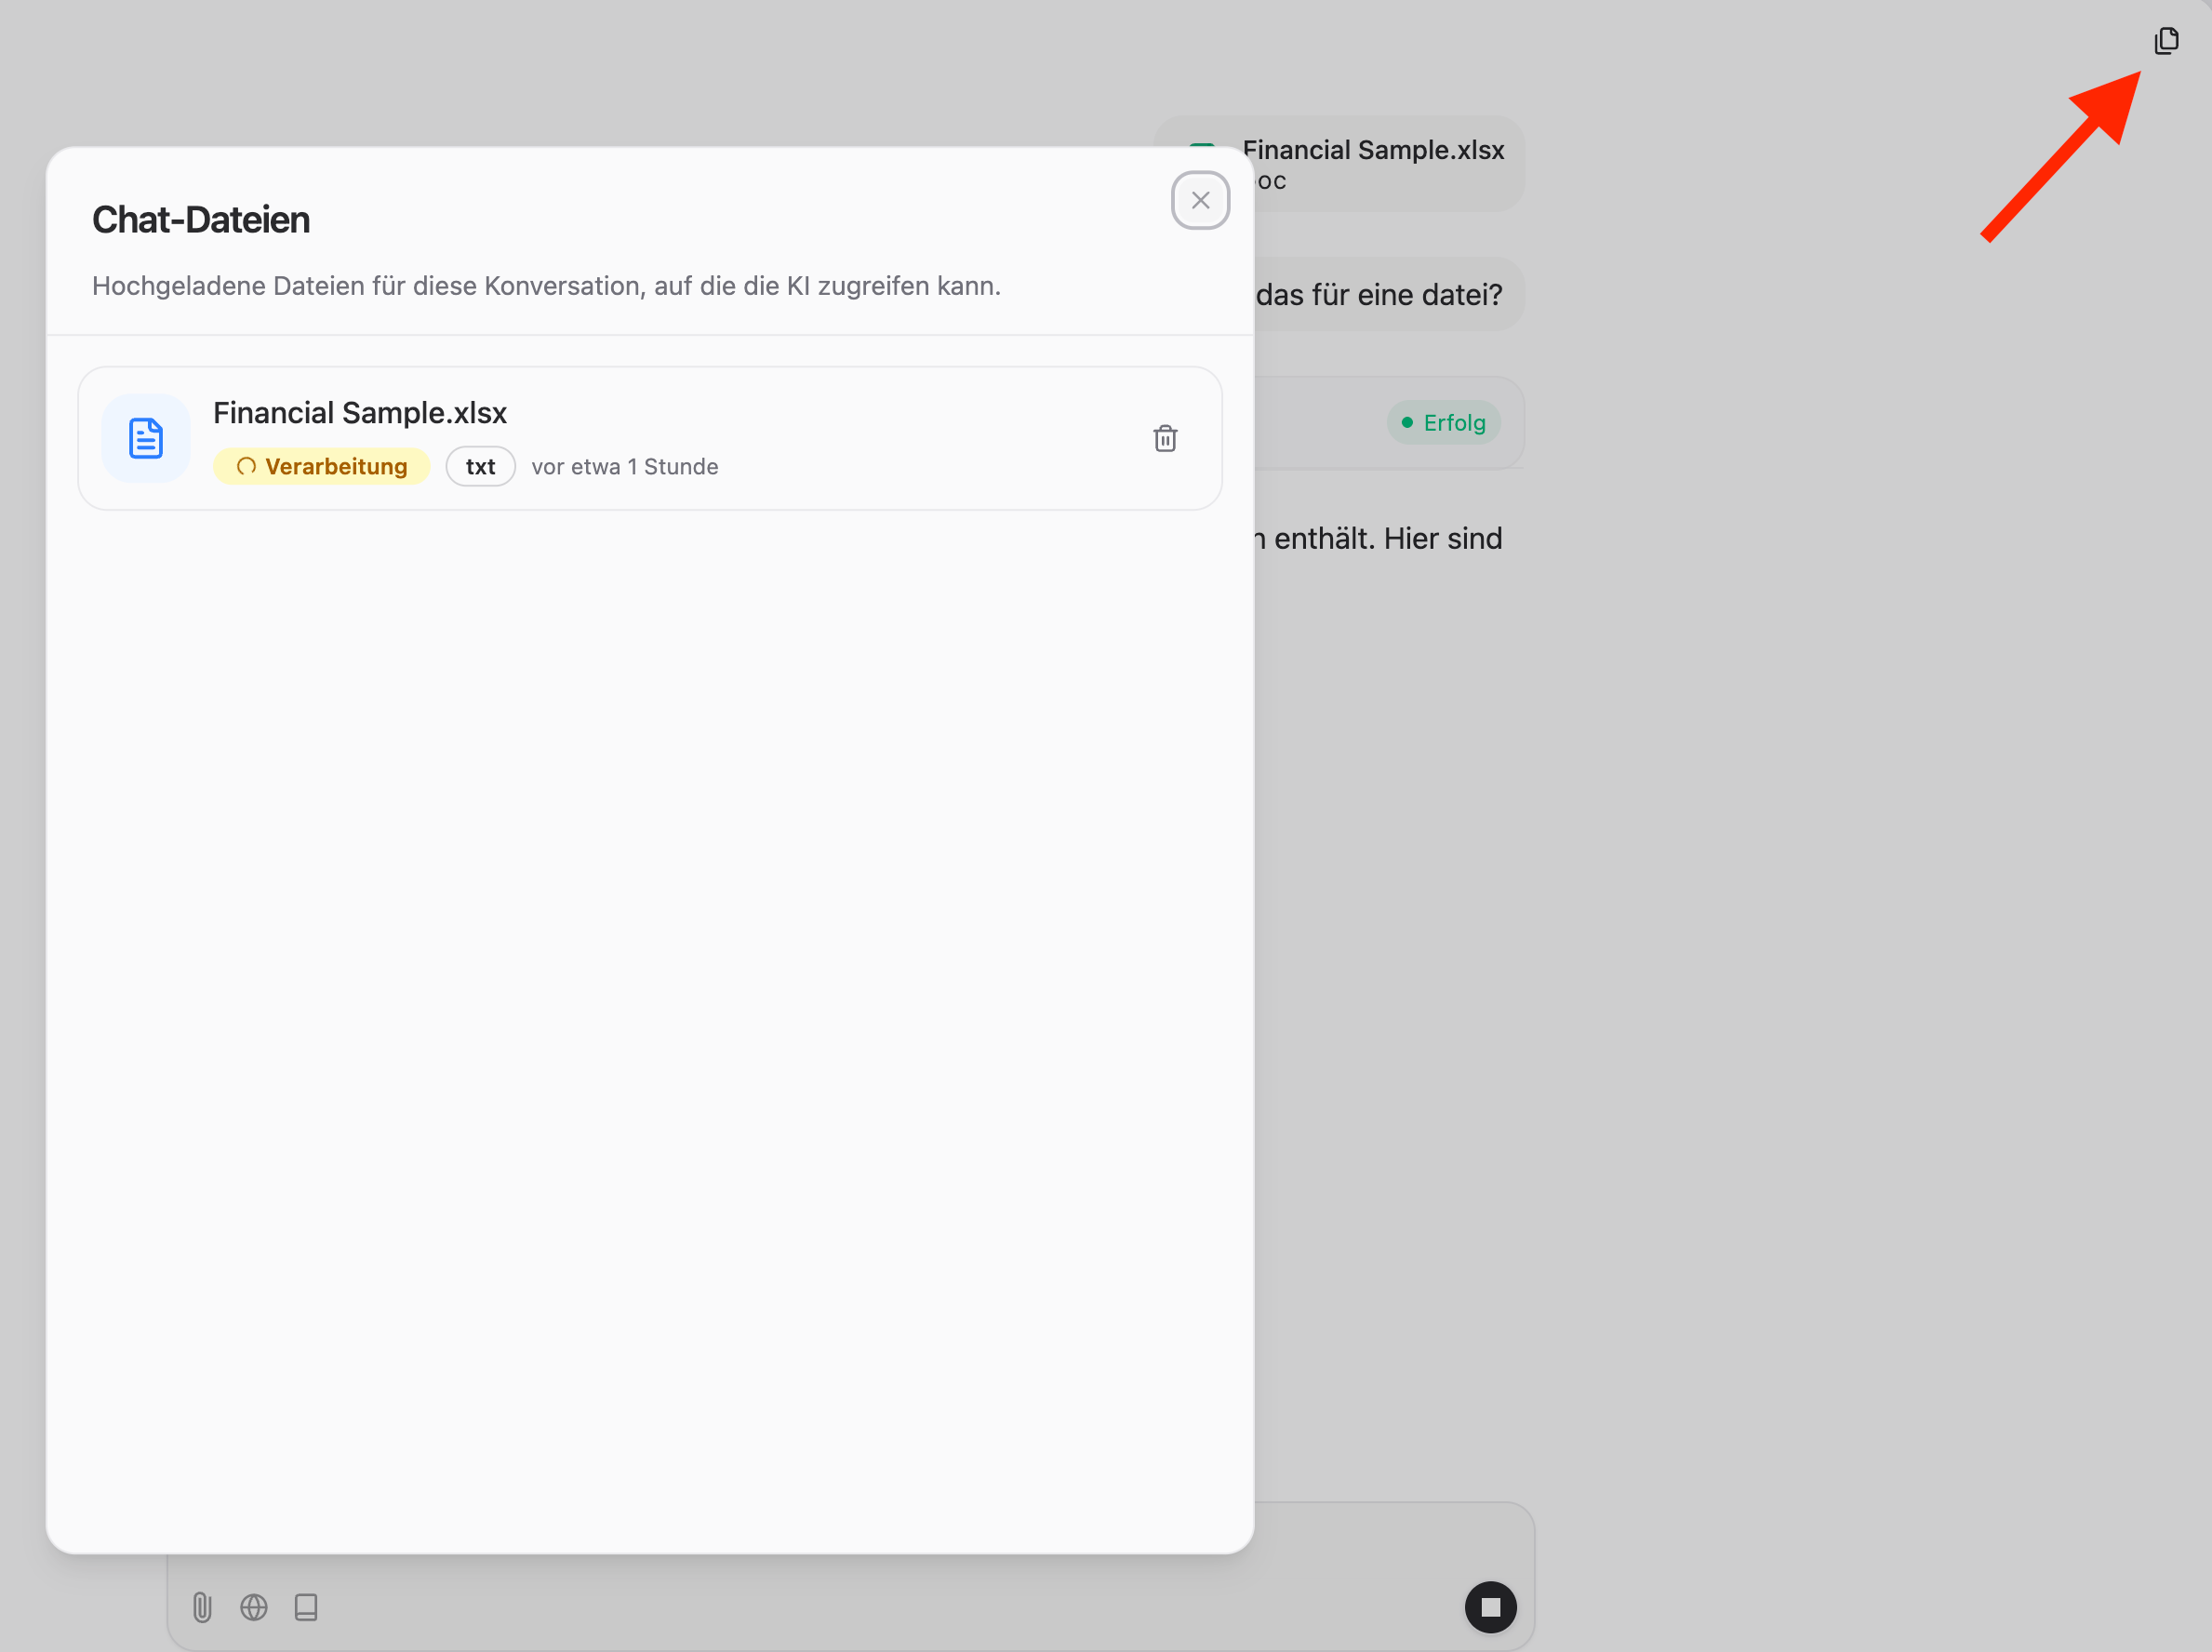Viewport: 2212px width, 1652px height.
Task: Click the paperclip attach icon
Action: (x=202, y=1607)
